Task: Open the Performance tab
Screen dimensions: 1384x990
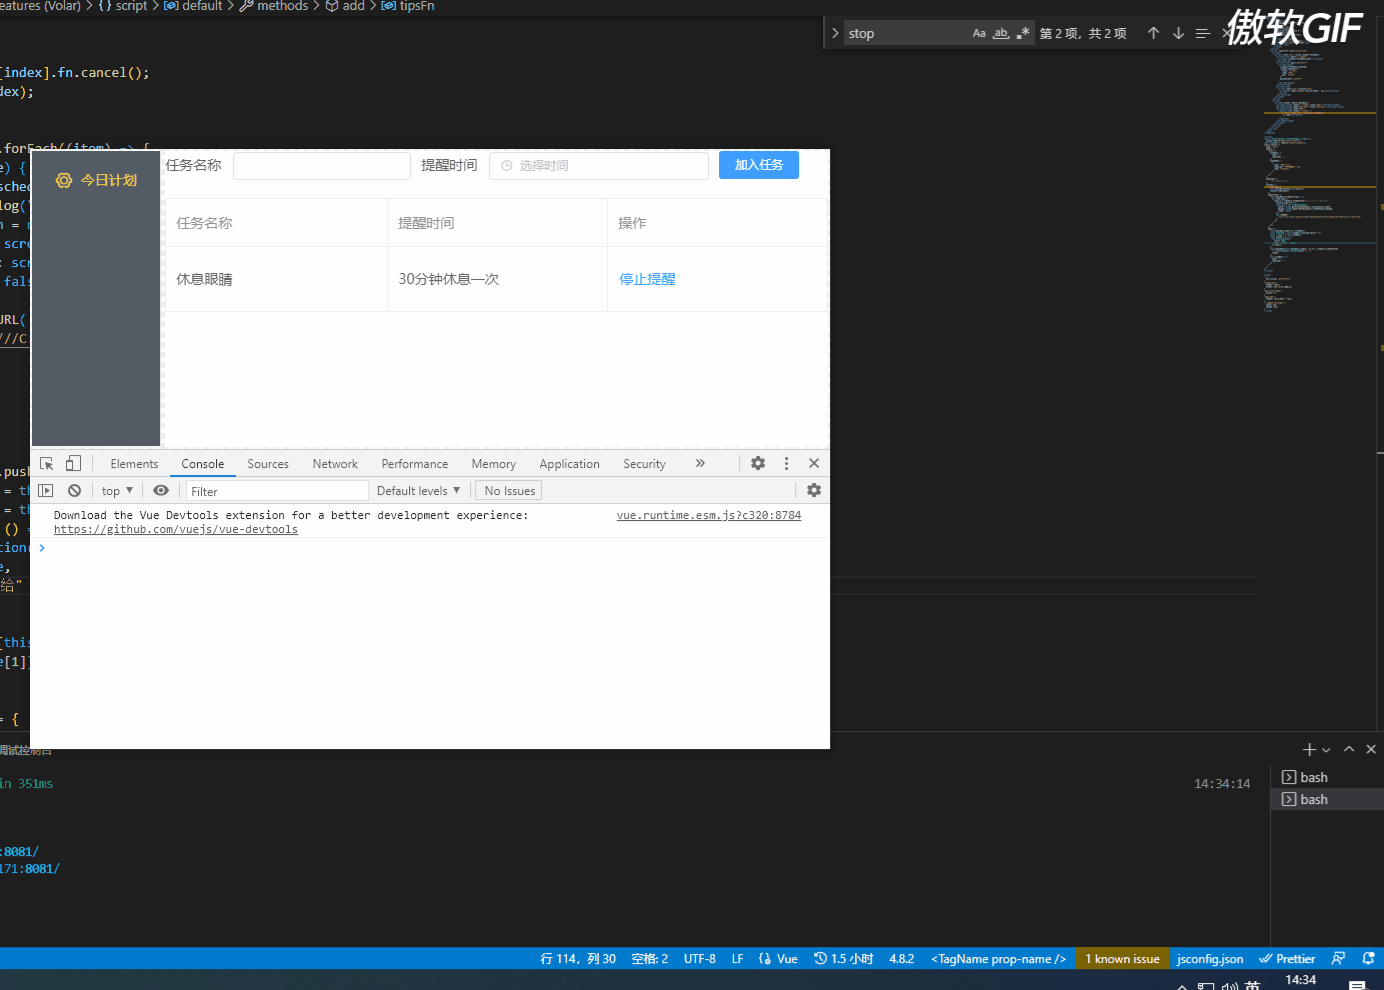Action: [x=415, y=464]
